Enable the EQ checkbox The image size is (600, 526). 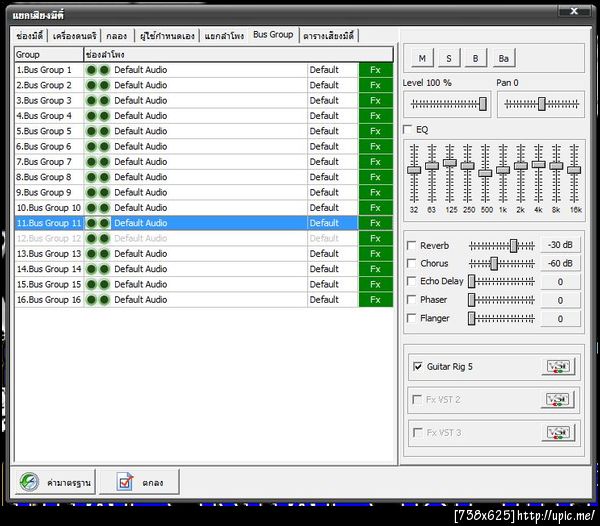pos(408,129)
